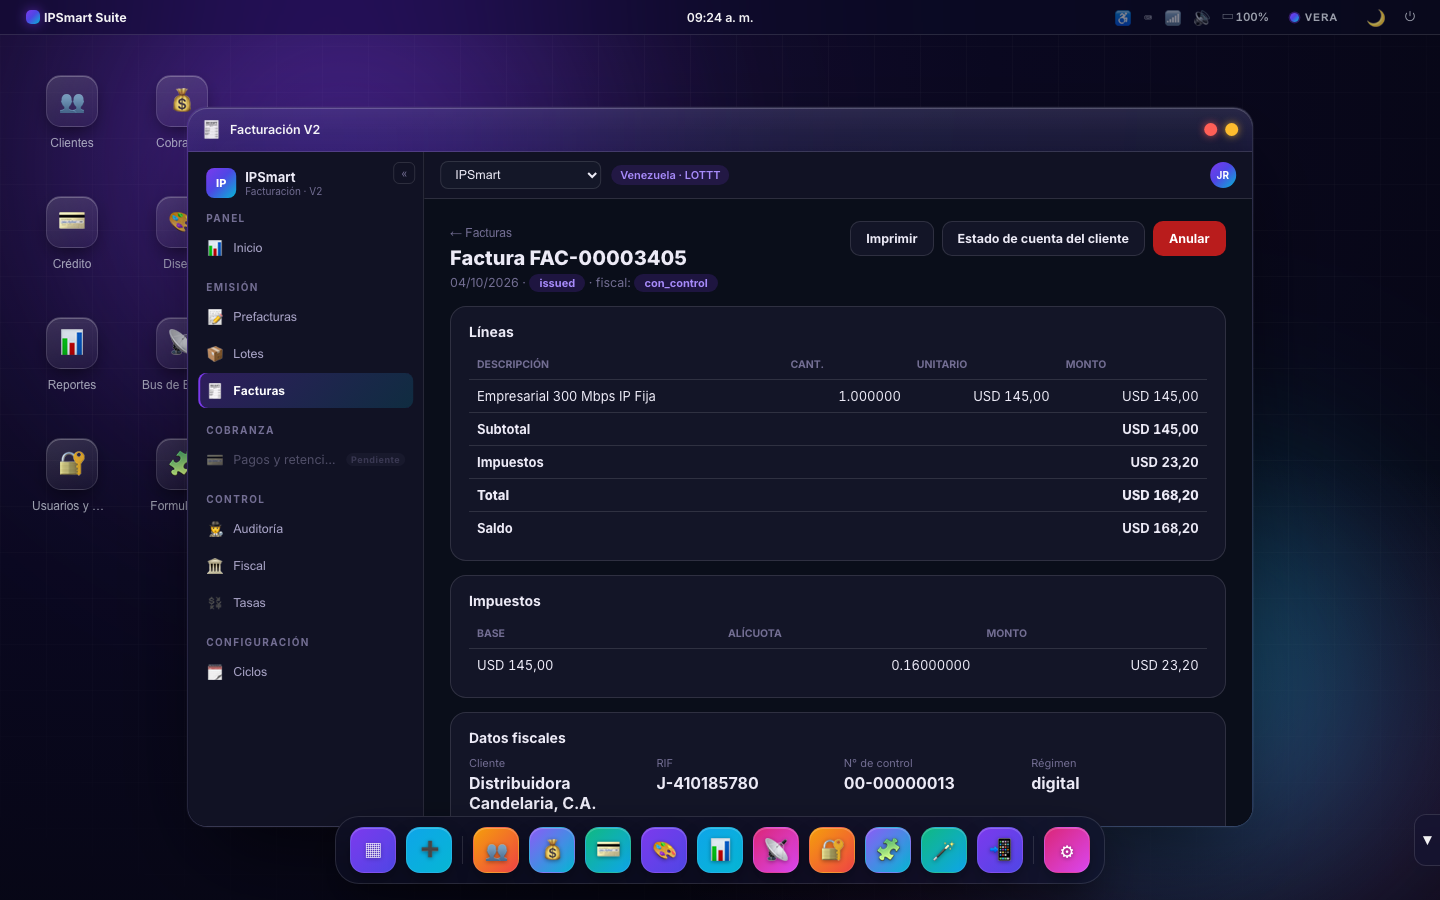Open Estado de cuenta del cliente
This screenshot has height=900, width=1440.
tap(1043, 239)
